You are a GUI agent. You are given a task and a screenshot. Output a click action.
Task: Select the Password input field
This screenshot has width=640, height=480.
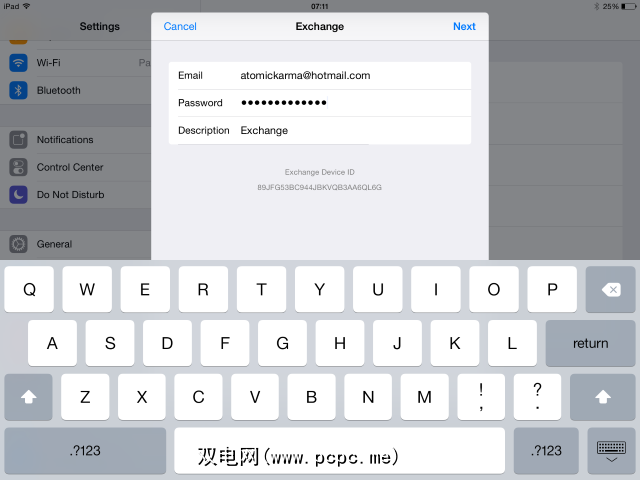coord(320,103)
